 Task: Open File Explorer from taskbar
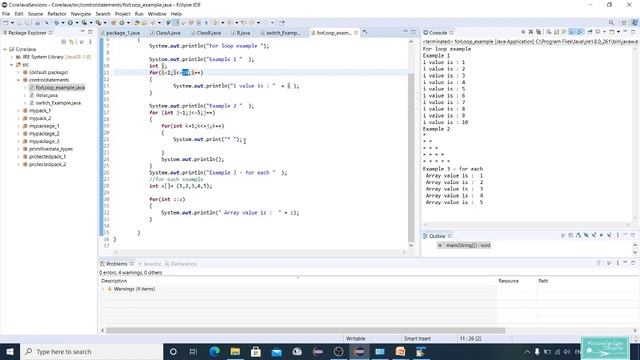point(235,351)
